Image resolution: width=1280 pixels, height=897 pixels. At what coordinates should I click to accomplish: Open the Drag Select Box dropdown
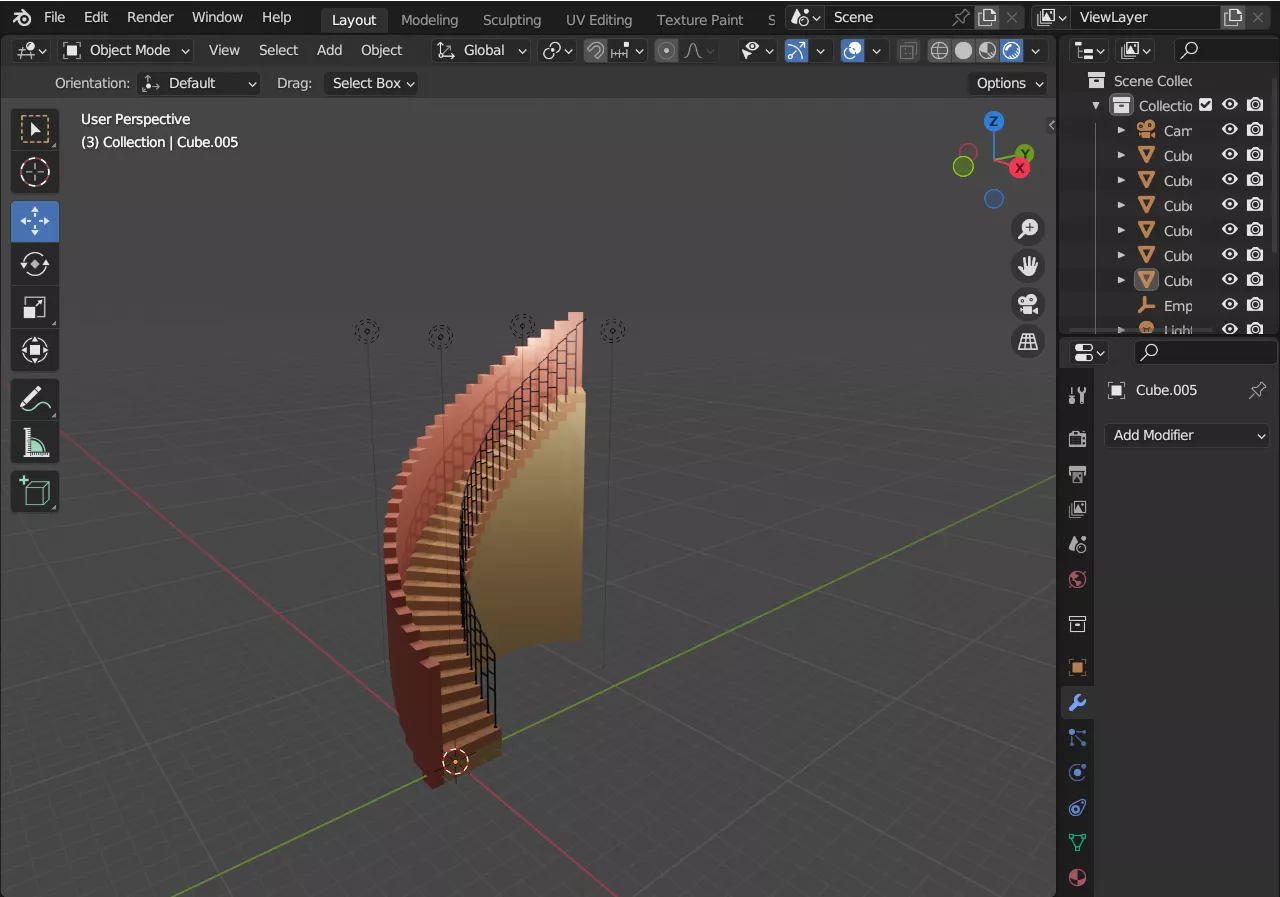370,83
